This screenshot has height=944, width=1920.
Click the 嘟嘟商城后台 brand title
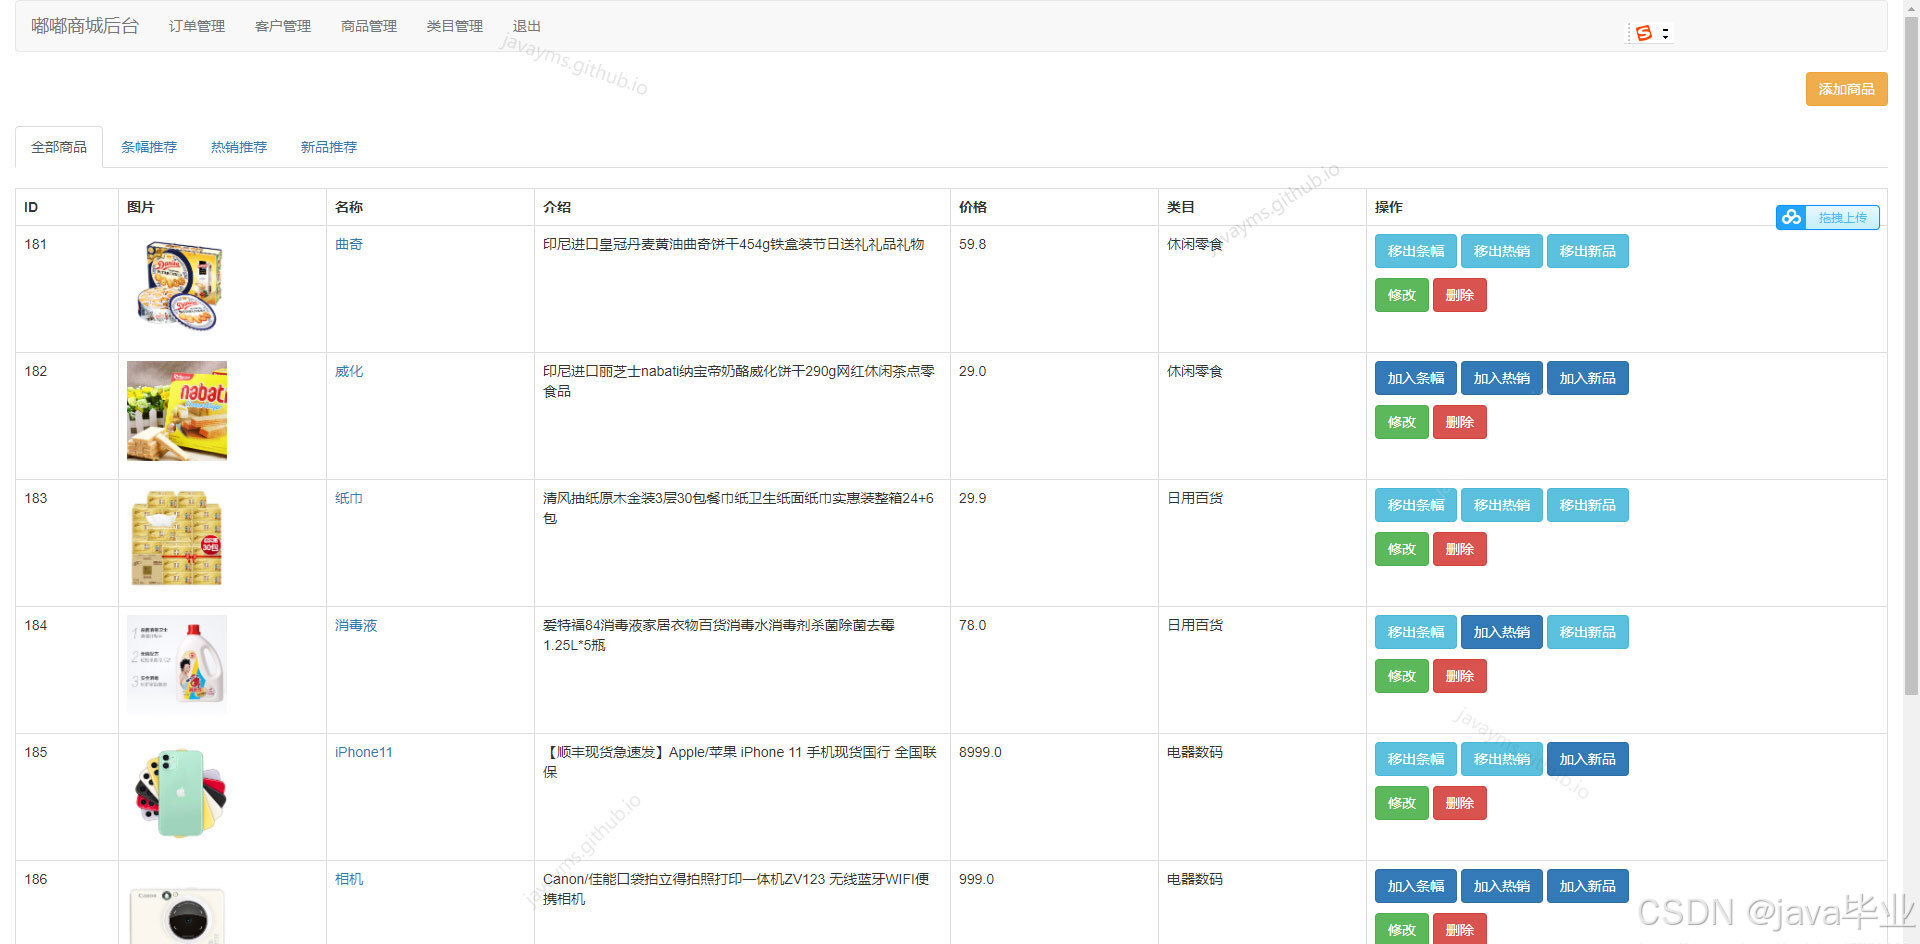[85, 26]
